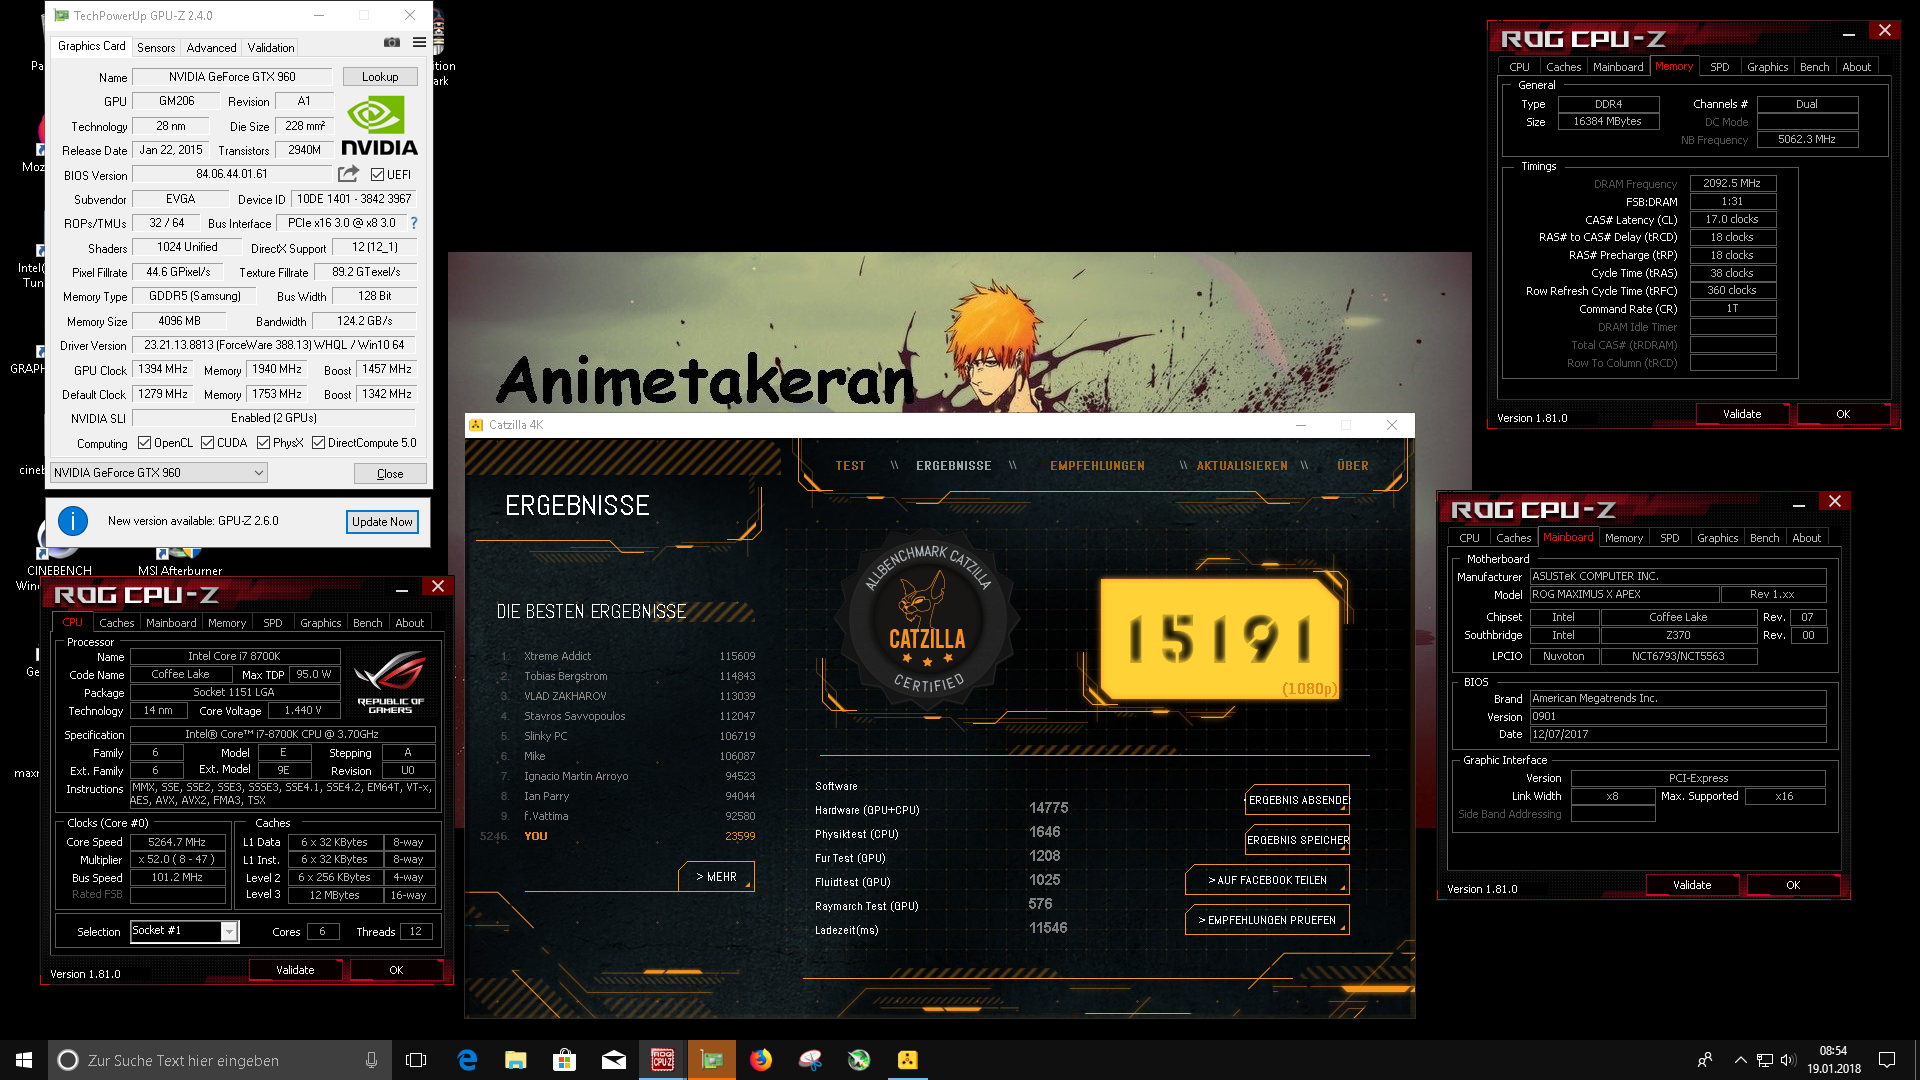Open File Explorer from the taskbar
Viewport: 1920px width, 1080px height.
(x=516, y=1060)
